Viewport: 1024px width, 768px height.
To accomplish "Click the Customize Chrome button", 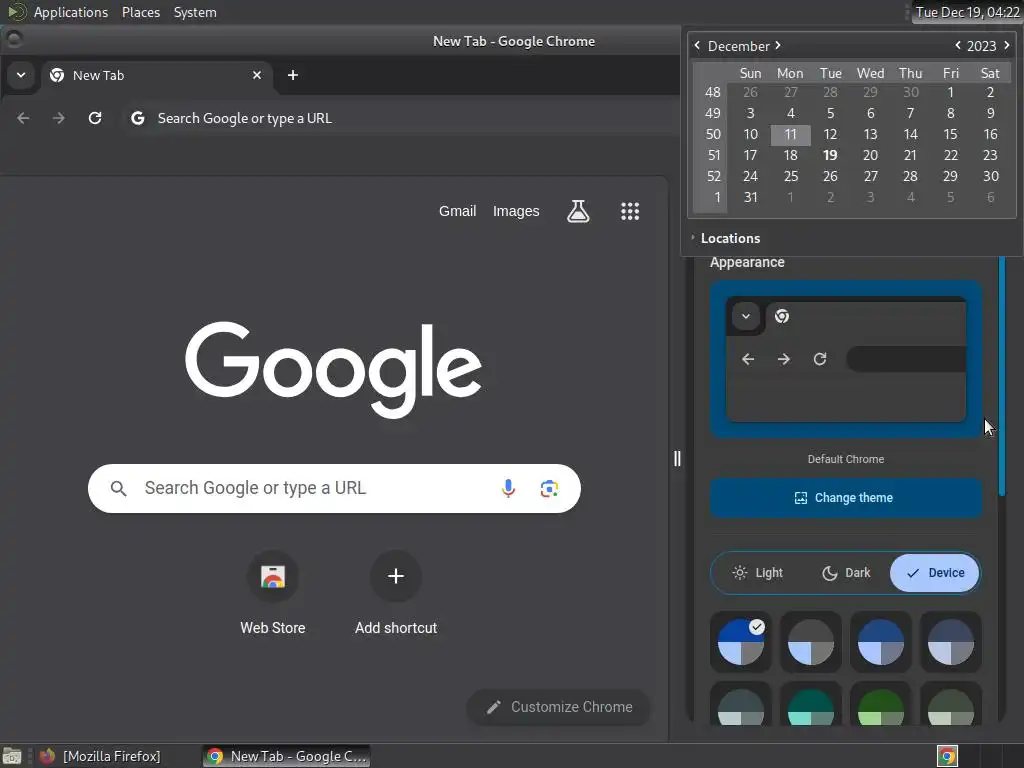I will (x=559, y=707).
